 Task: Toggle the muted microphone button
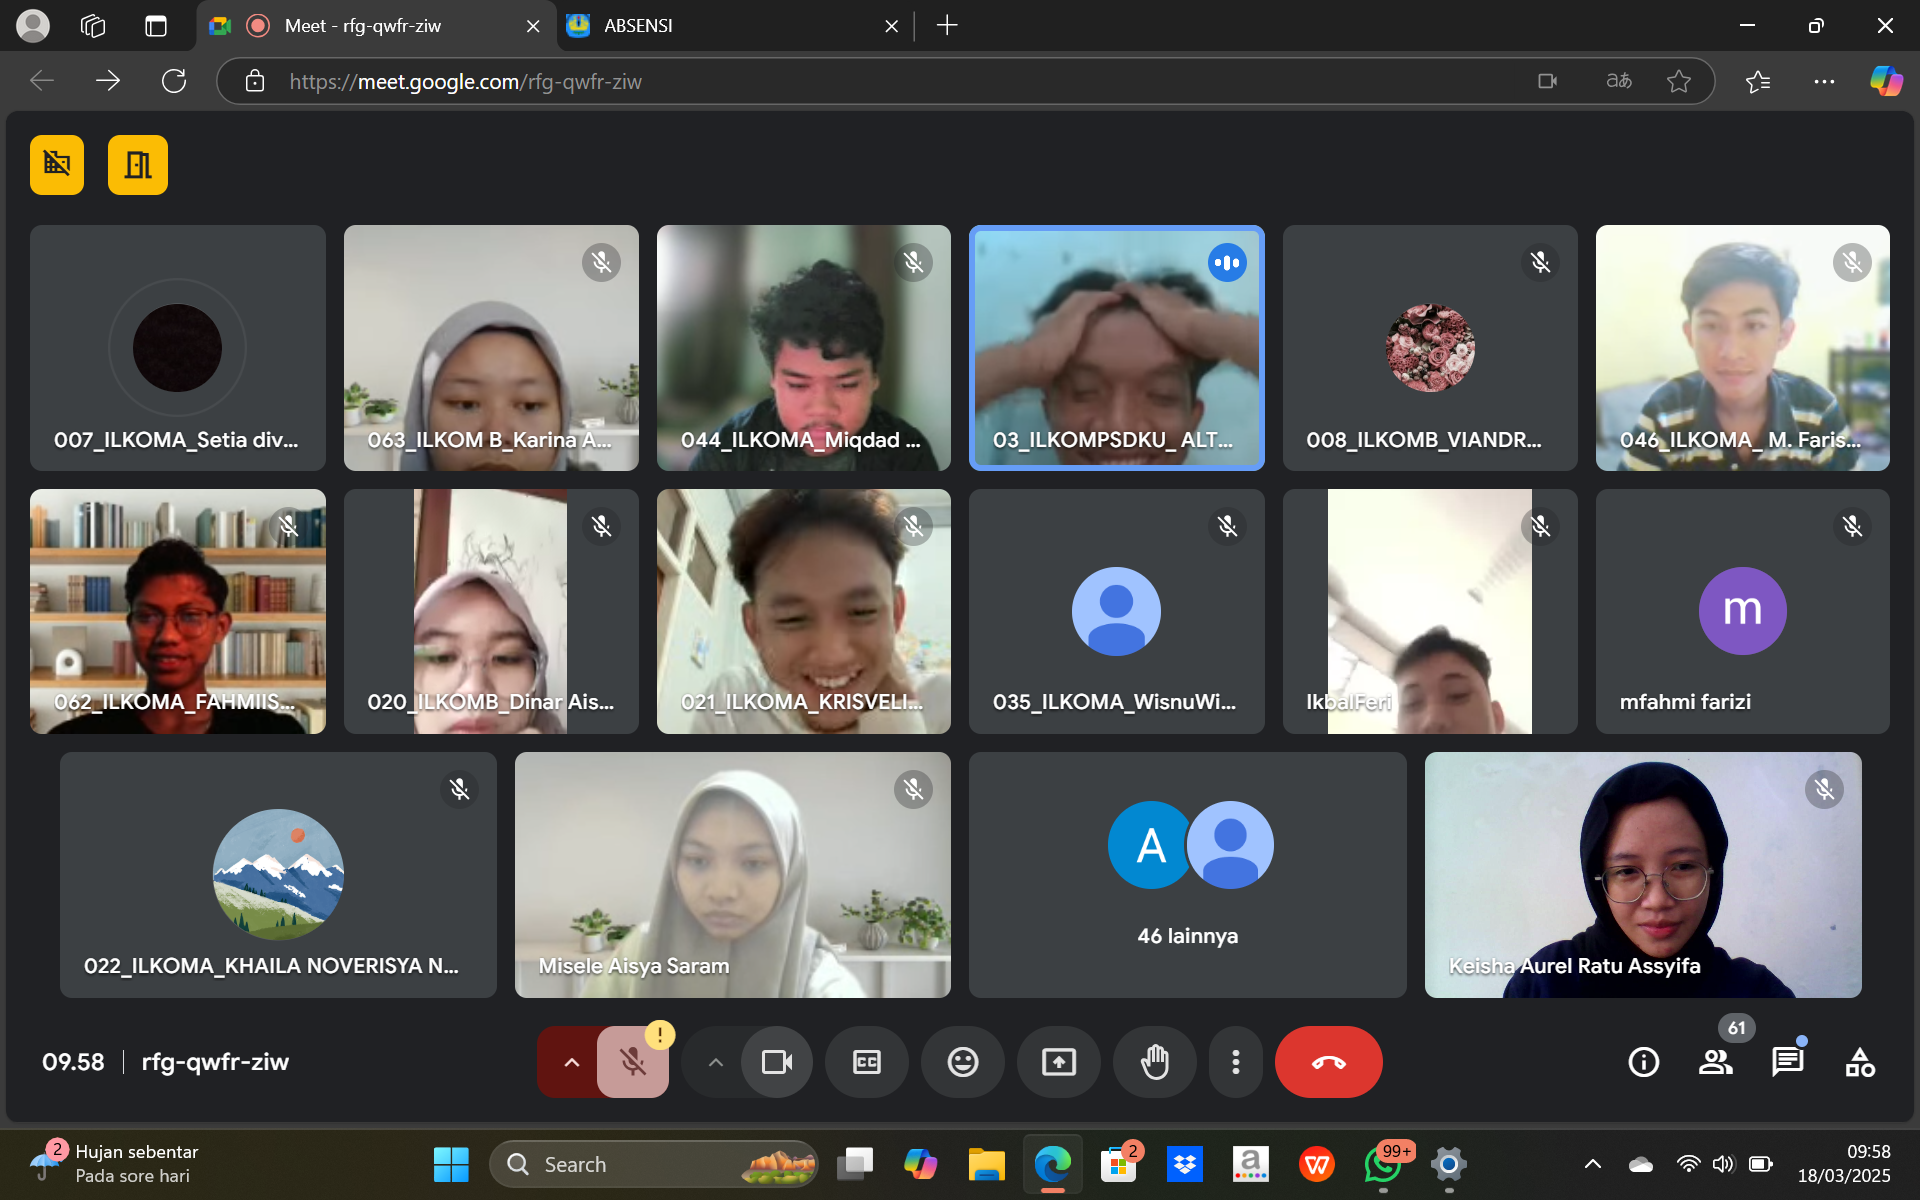coord(632,1062)
